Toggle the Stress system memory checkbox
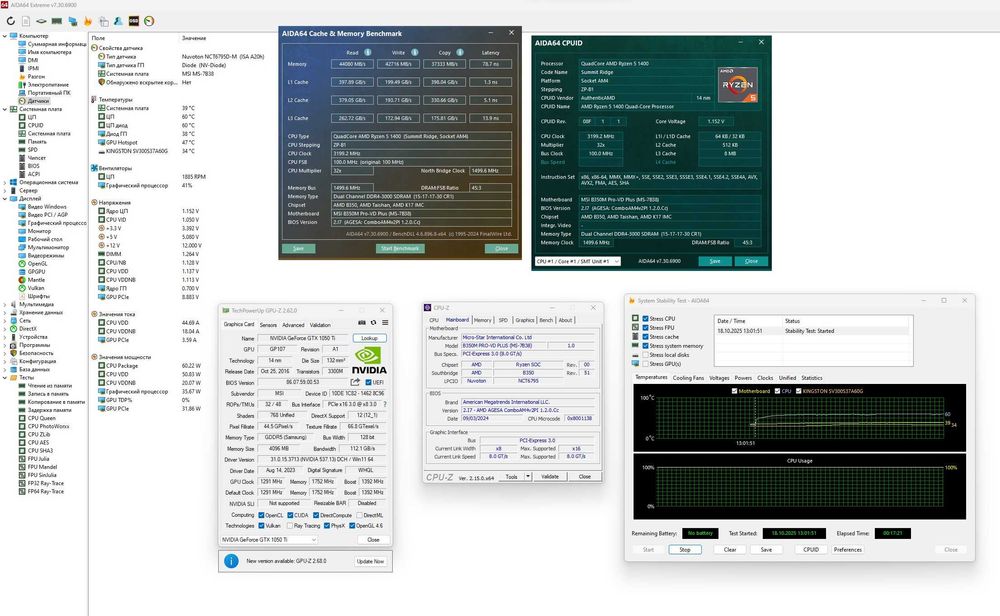 [x=645, y=346]
